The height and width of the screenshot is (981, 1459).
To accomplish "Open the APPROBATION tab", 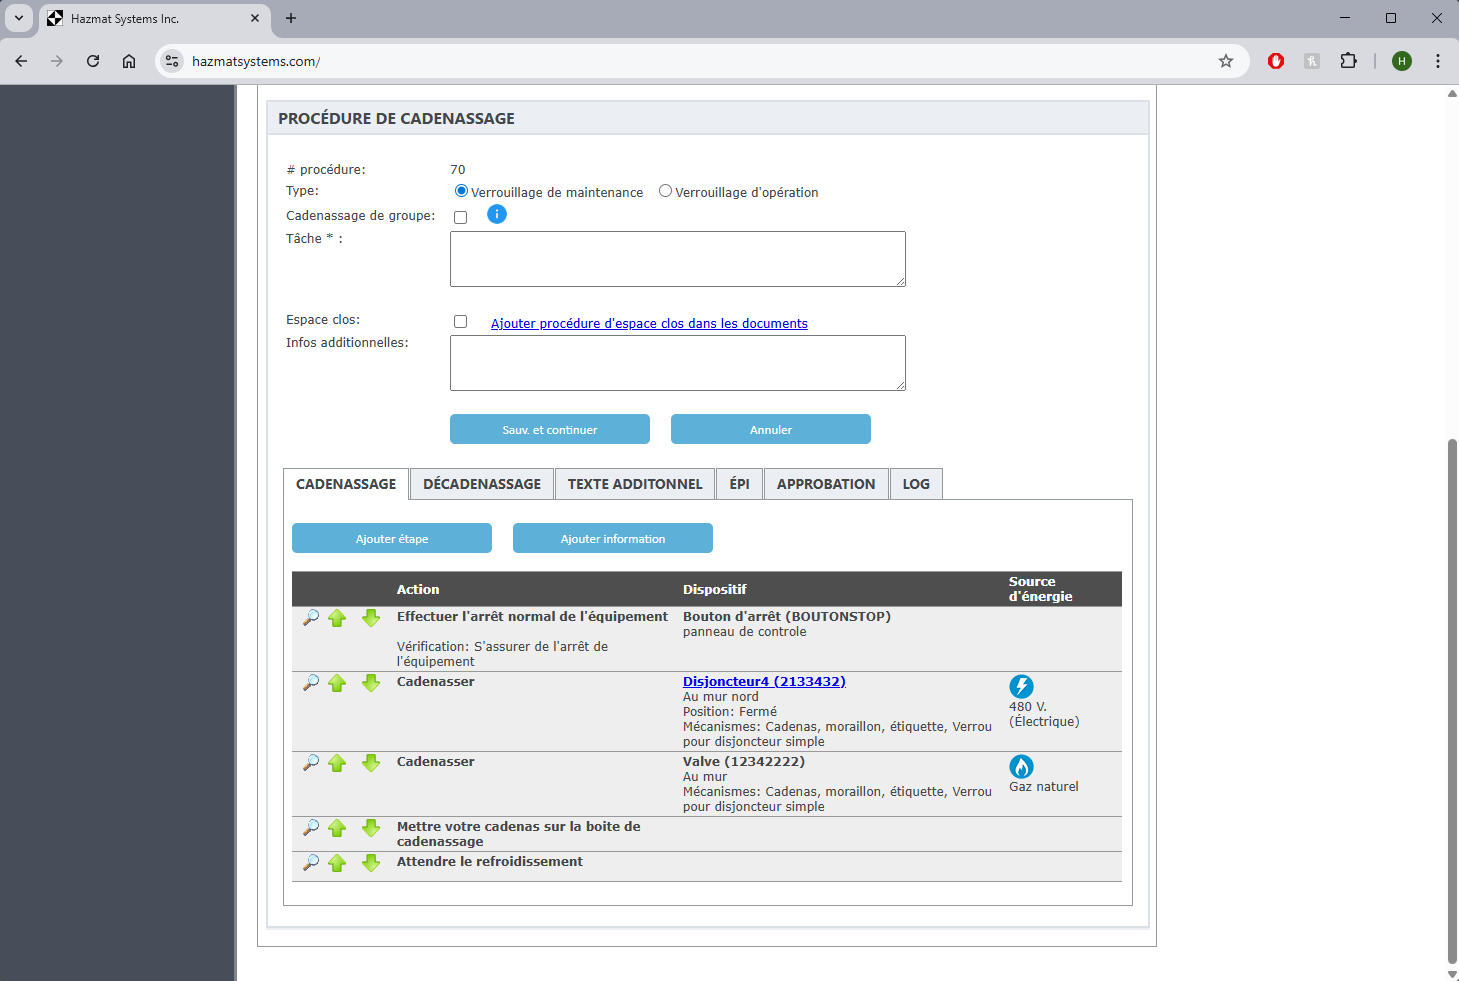I will (826, 484).
